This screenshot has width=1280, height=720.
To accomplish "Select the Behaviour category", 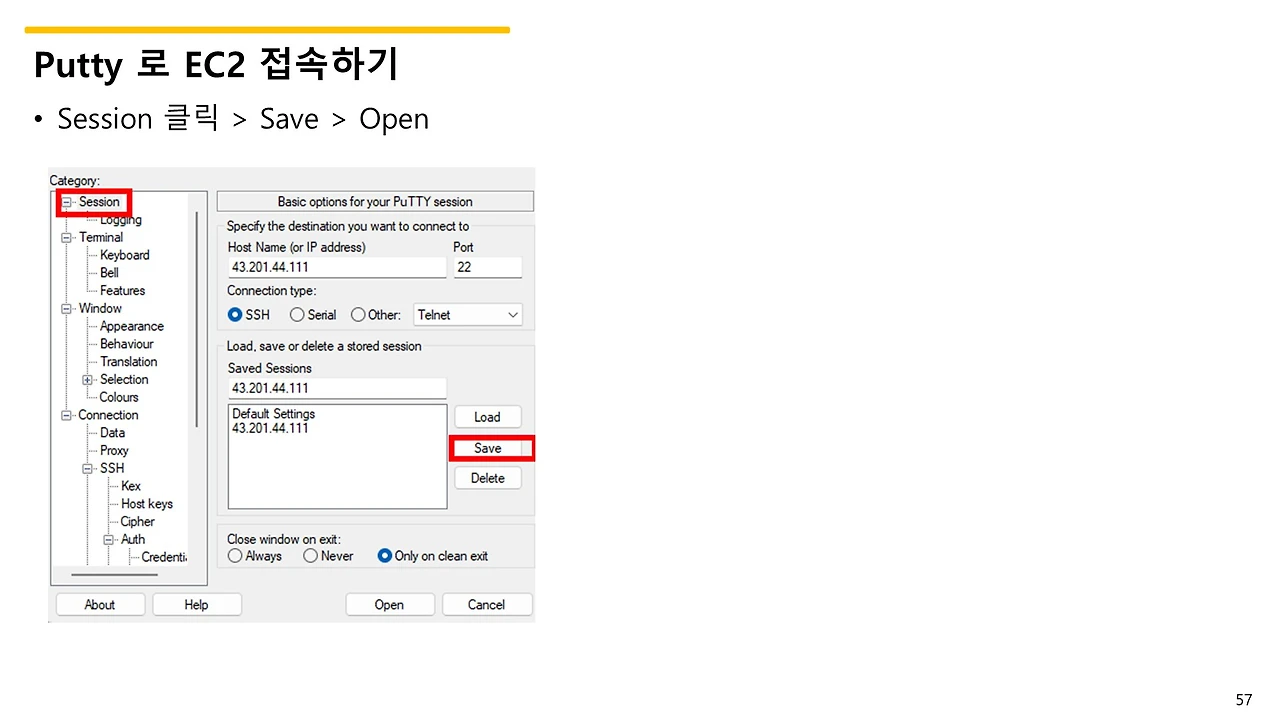I will 127,344.
